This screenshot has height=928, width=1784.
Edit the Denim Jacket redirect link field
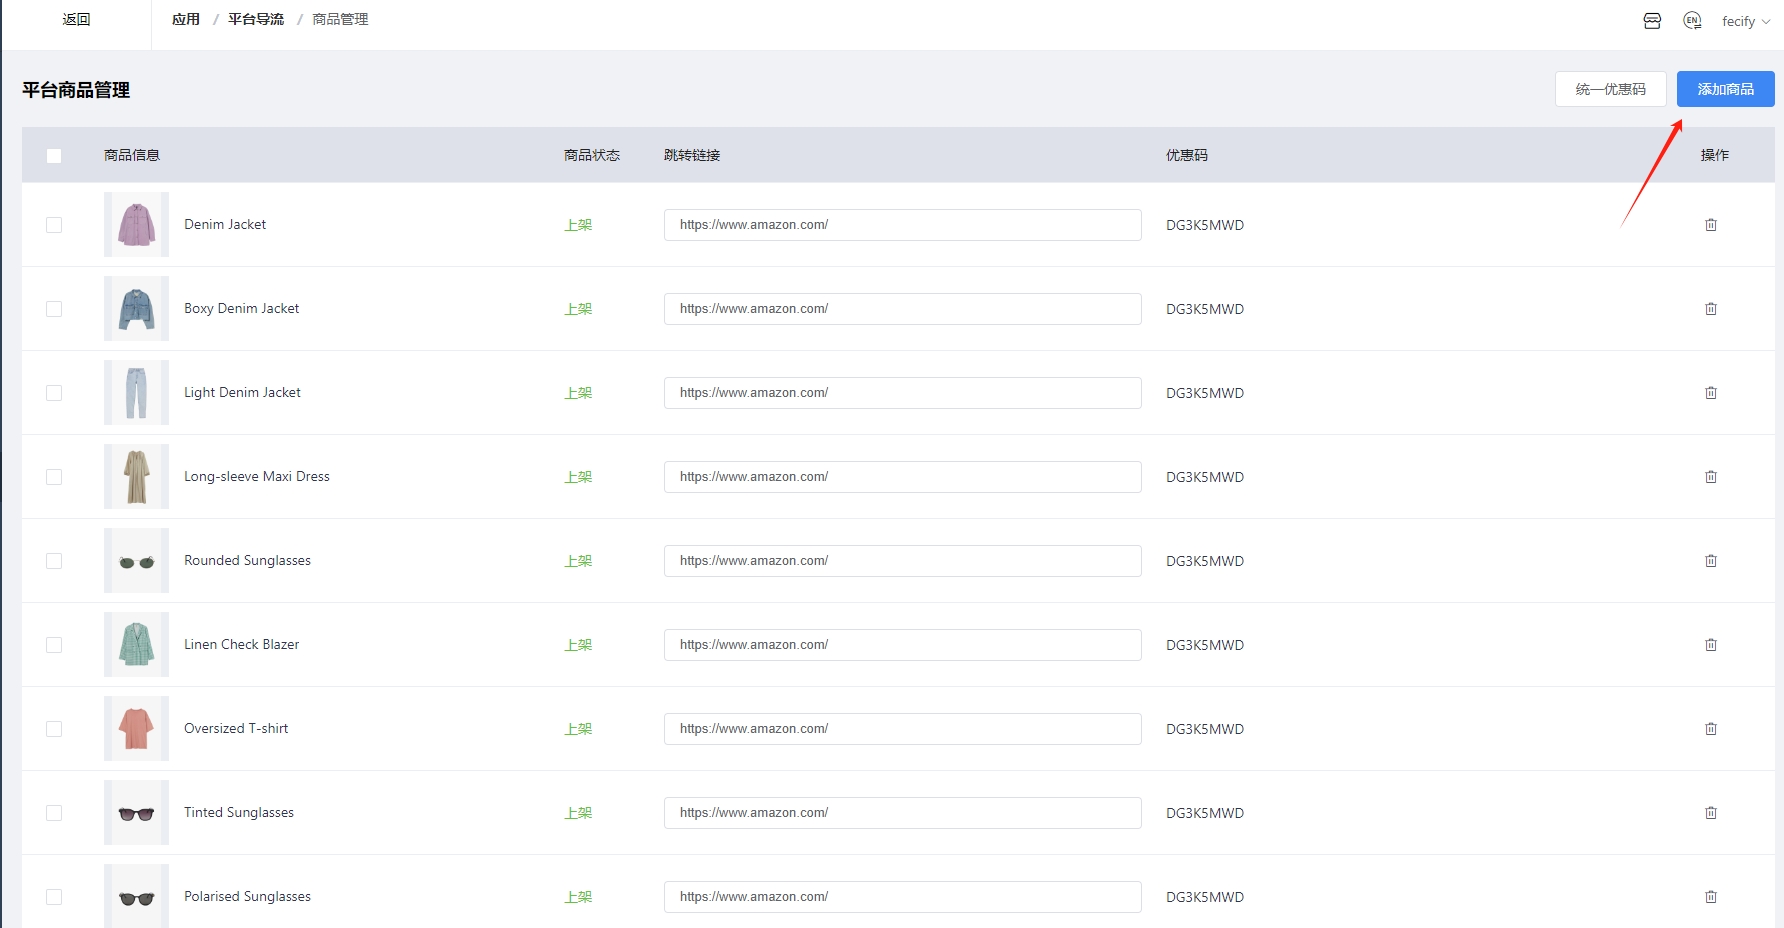(x=902, y=225)
